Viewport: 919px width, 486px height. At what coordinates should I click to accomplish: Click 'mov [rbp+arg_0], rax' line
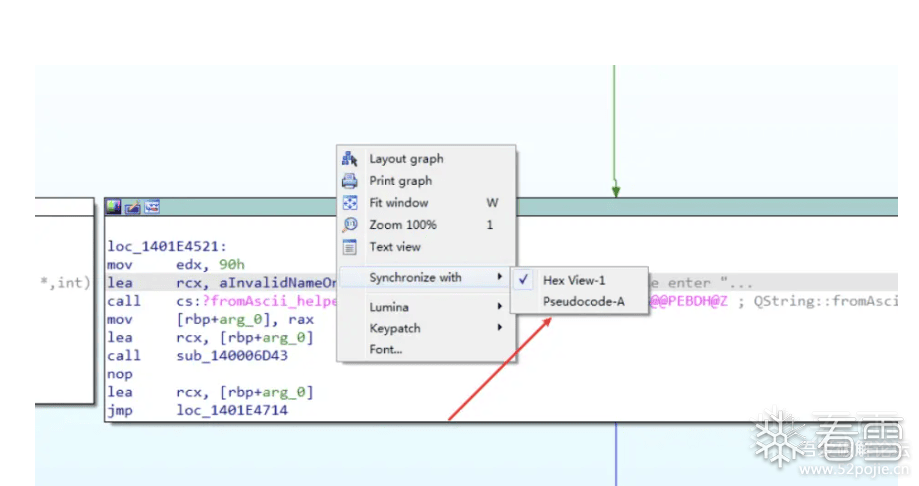(210, 320)
